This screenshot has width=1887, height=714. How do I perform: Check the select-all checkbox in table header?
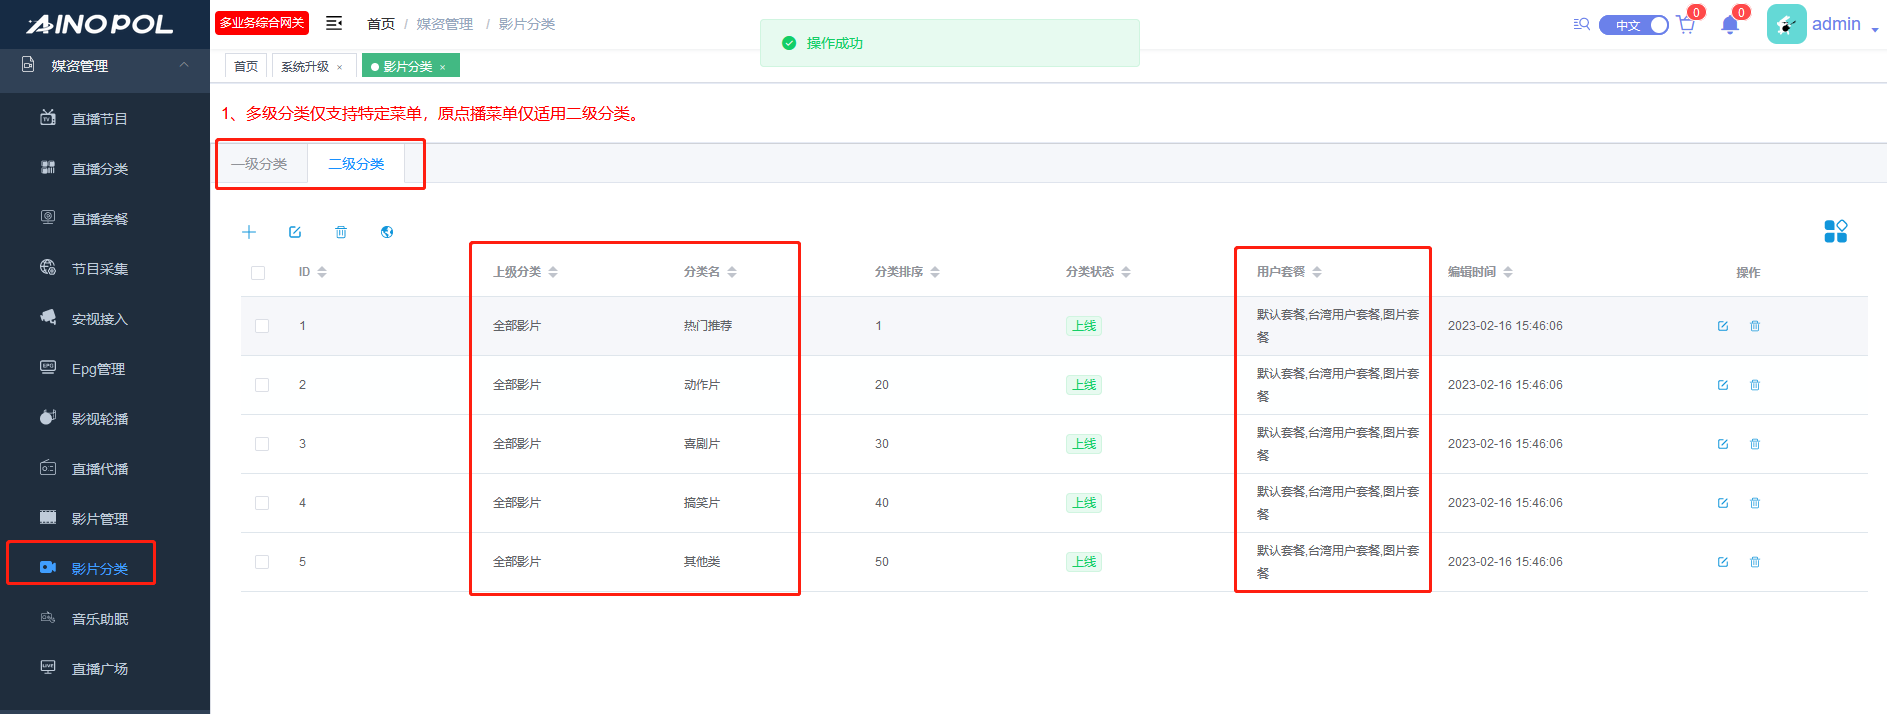258,273
